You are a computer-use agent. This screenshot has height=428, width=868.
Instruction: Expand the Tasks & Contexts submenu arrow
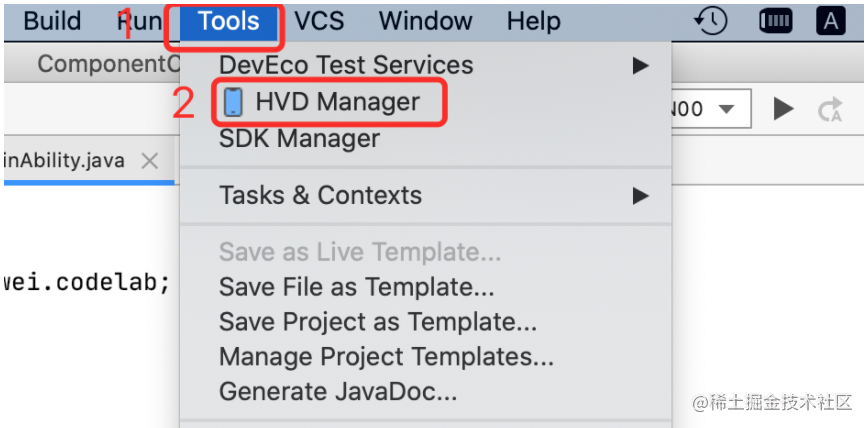click(x=640, y=195)
